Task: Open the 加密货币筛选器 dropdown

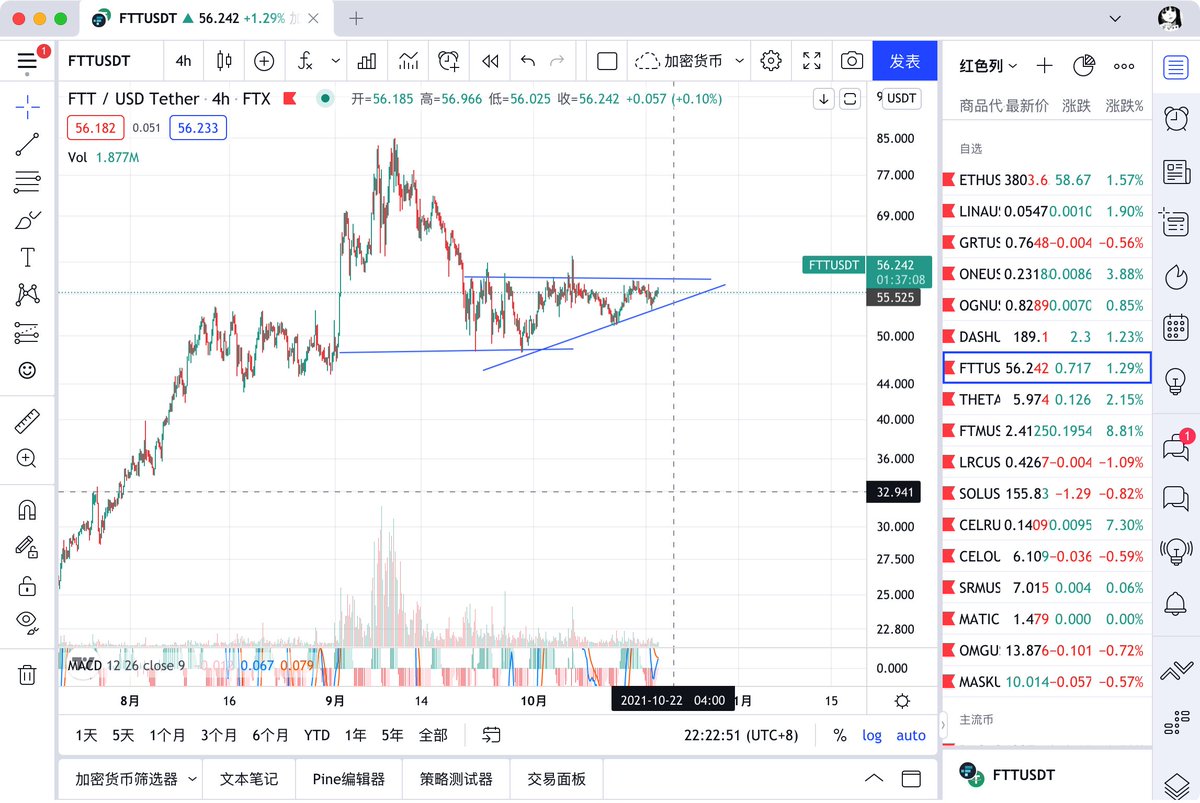Action: pyautogui.click(x=137, y=779)
